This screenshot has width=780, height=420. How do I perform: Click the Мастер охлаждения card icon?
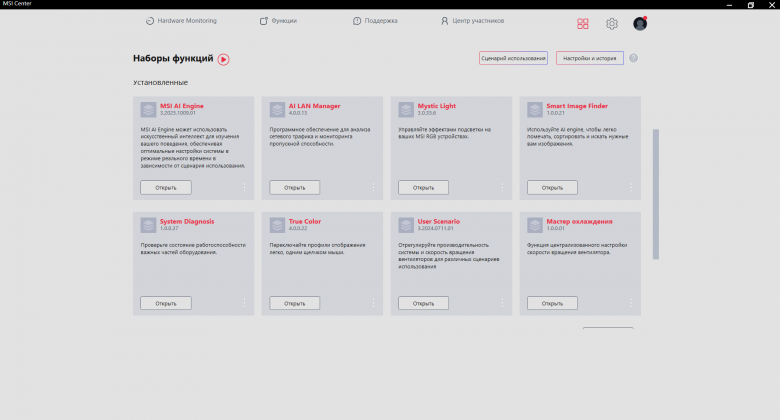click(535, 225)
